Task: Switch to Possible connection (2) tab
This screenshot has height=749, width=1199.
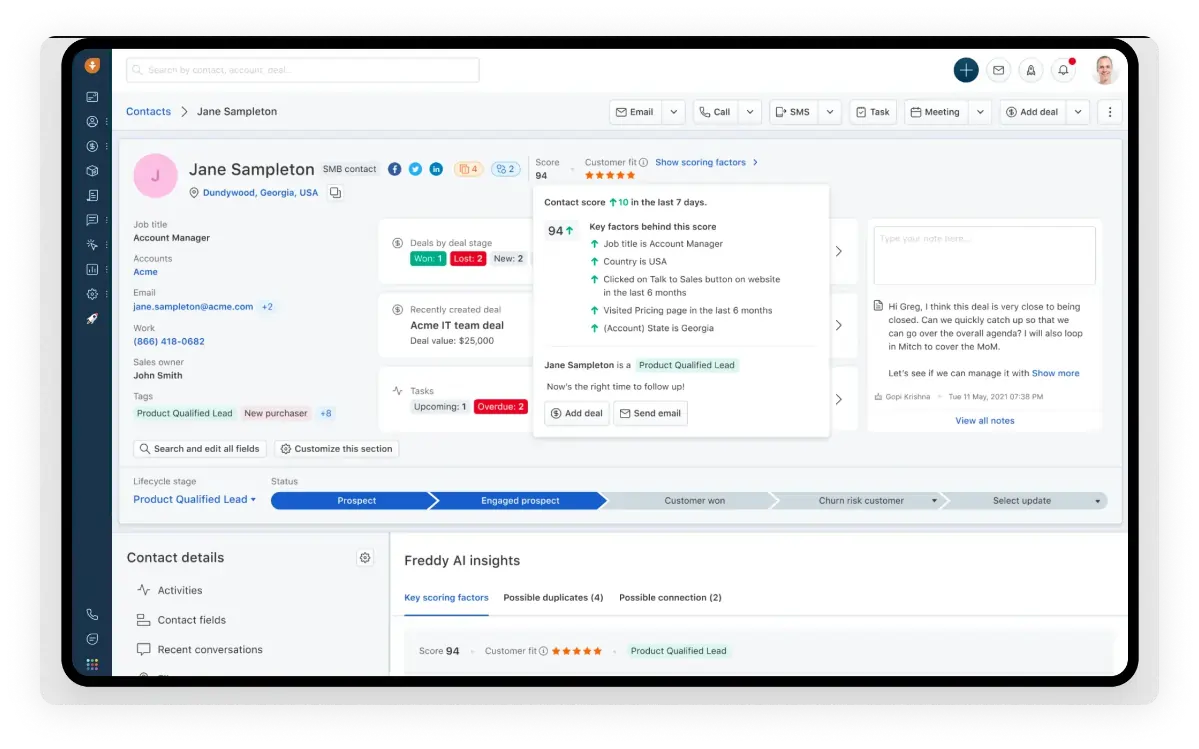Action: click(x=670, y=598)
